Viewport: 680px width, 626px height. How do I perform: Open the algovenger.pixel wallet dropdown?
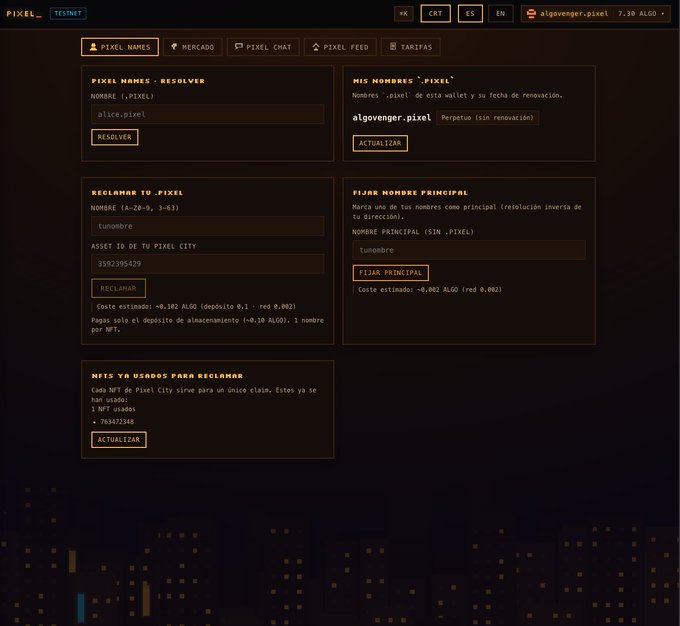click(x=595, y=14)
